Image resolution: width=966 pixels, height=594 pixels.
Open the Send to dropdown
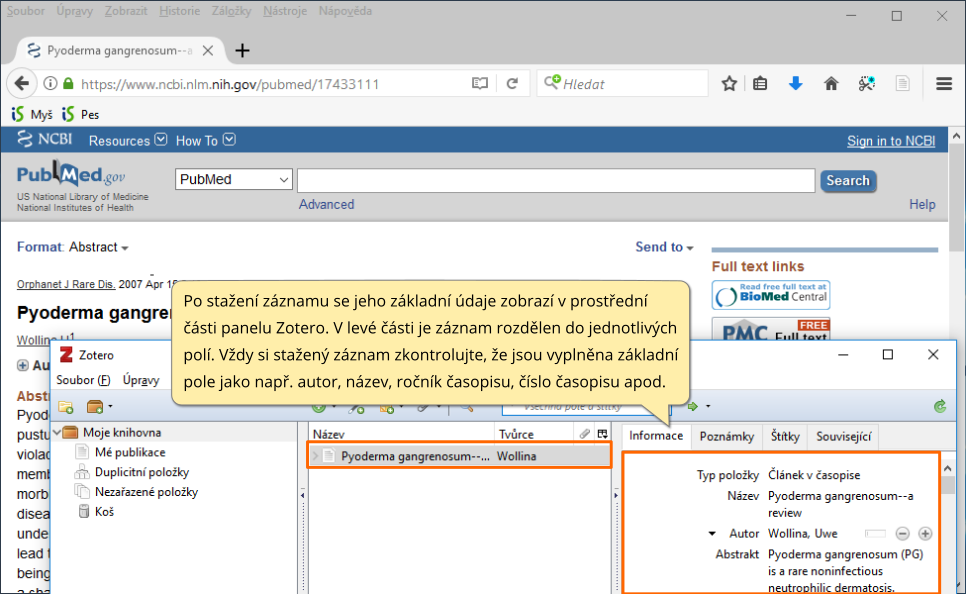[x=664, y=247]
